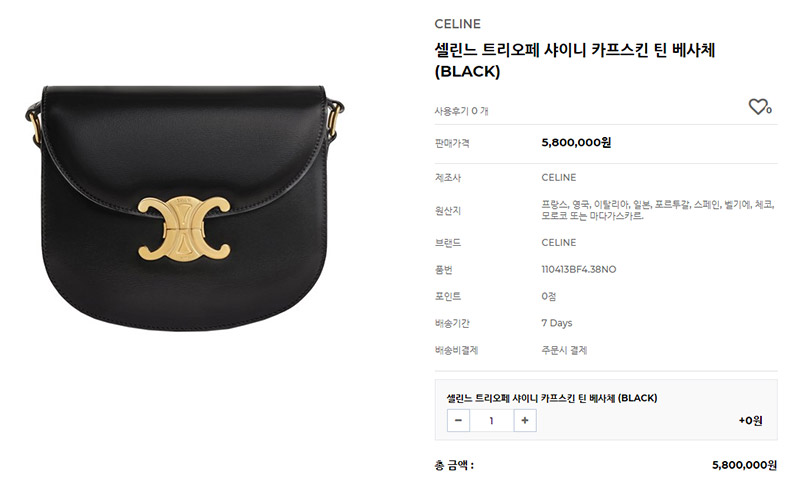Click the 7 Days delivery period
This screenshot has width=800, height=481.
(x=557, y=323)
